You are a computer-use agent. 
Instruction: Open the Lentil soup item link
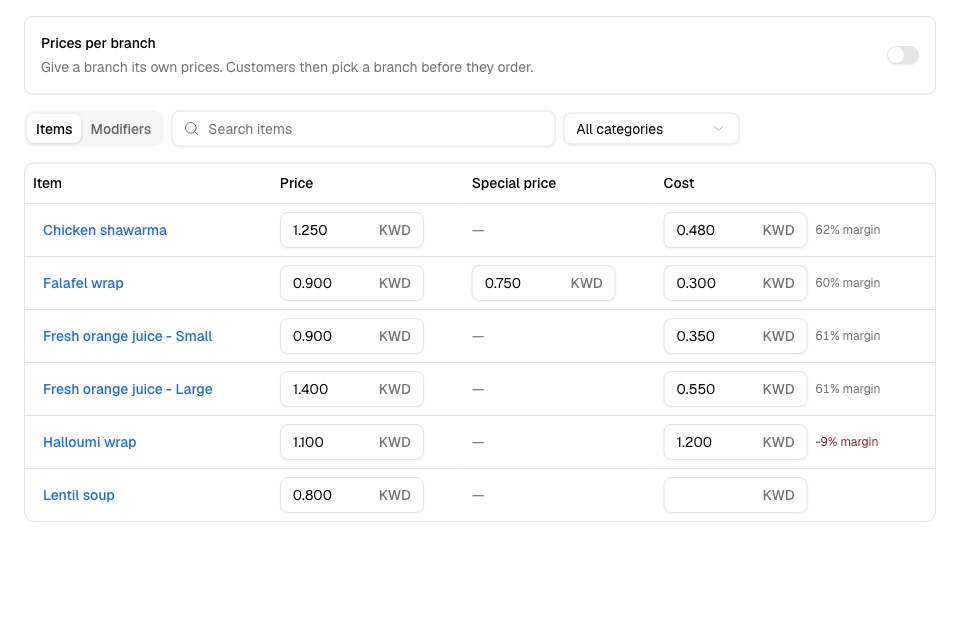click(78, 495)
